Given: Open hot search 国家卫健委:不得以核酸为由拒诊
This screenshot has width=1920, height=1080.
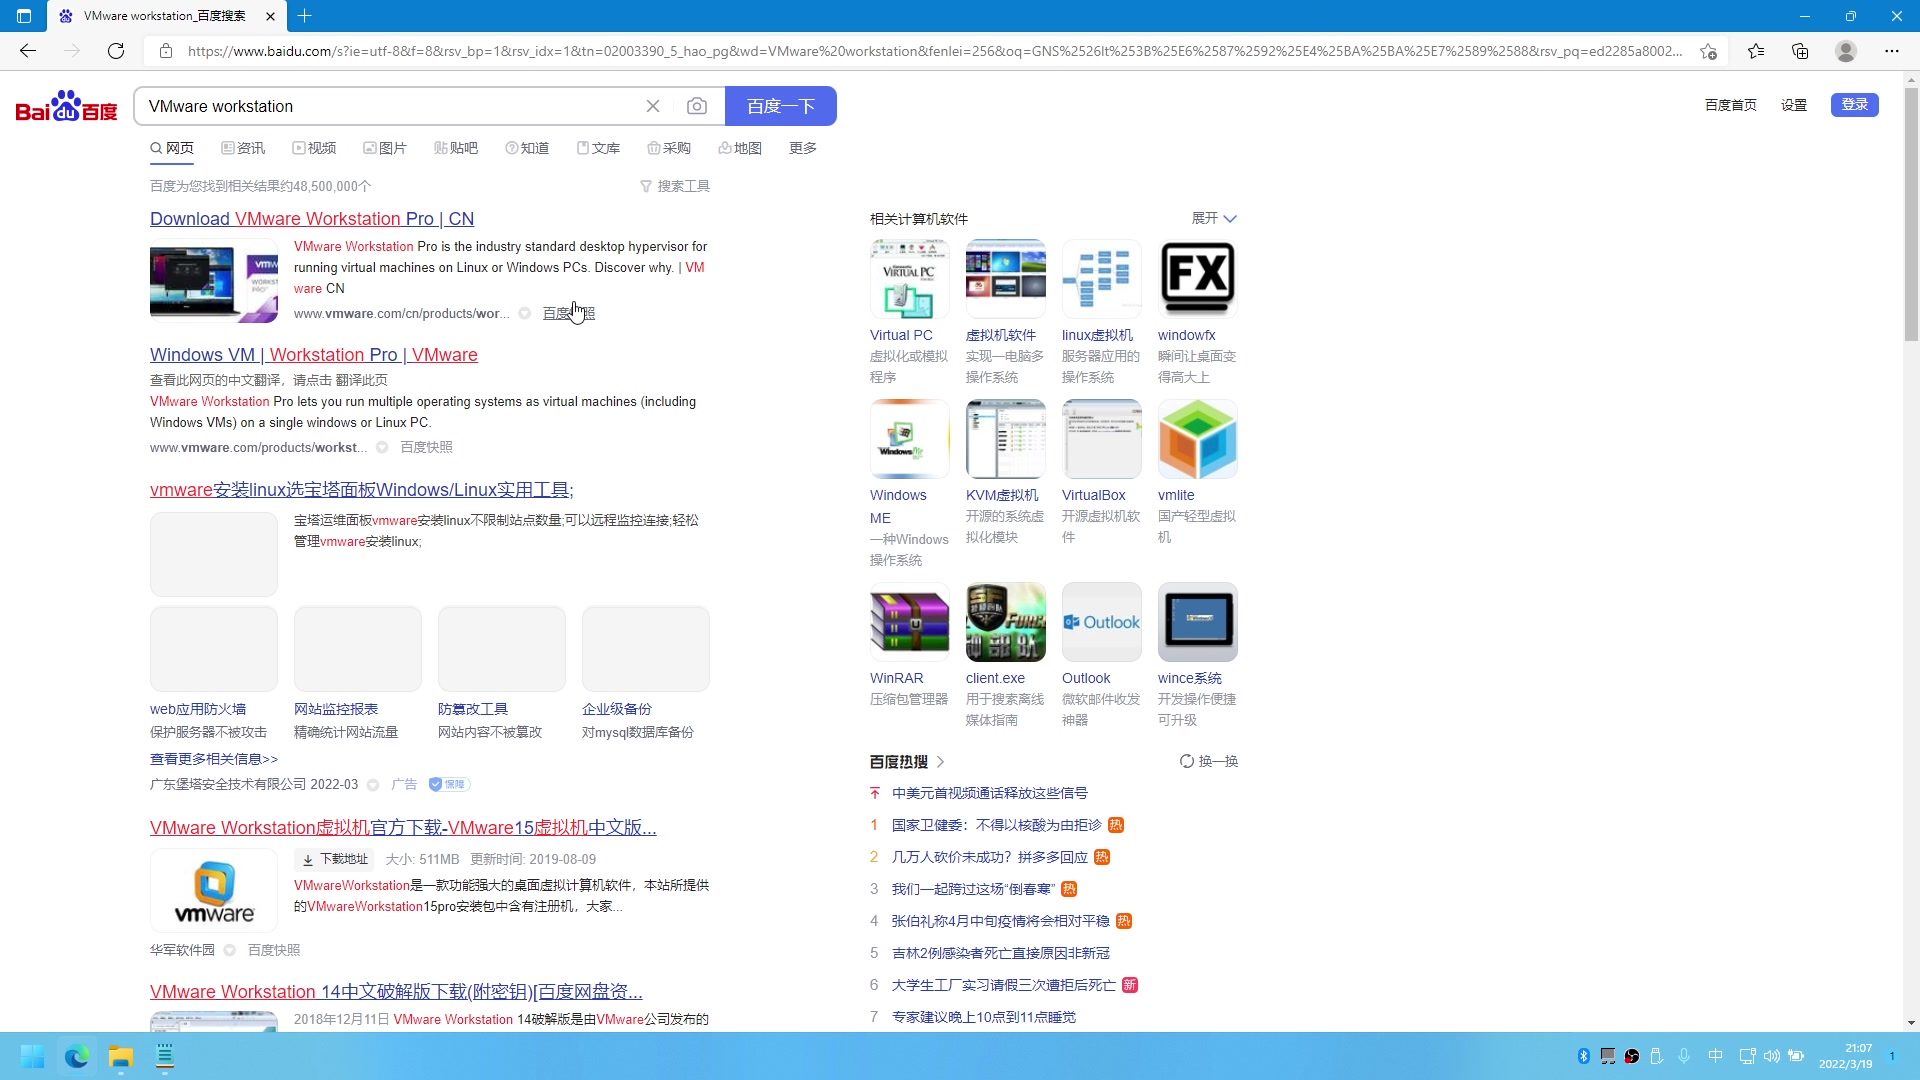Looking at the screenshot, I should tap(996, 825).
